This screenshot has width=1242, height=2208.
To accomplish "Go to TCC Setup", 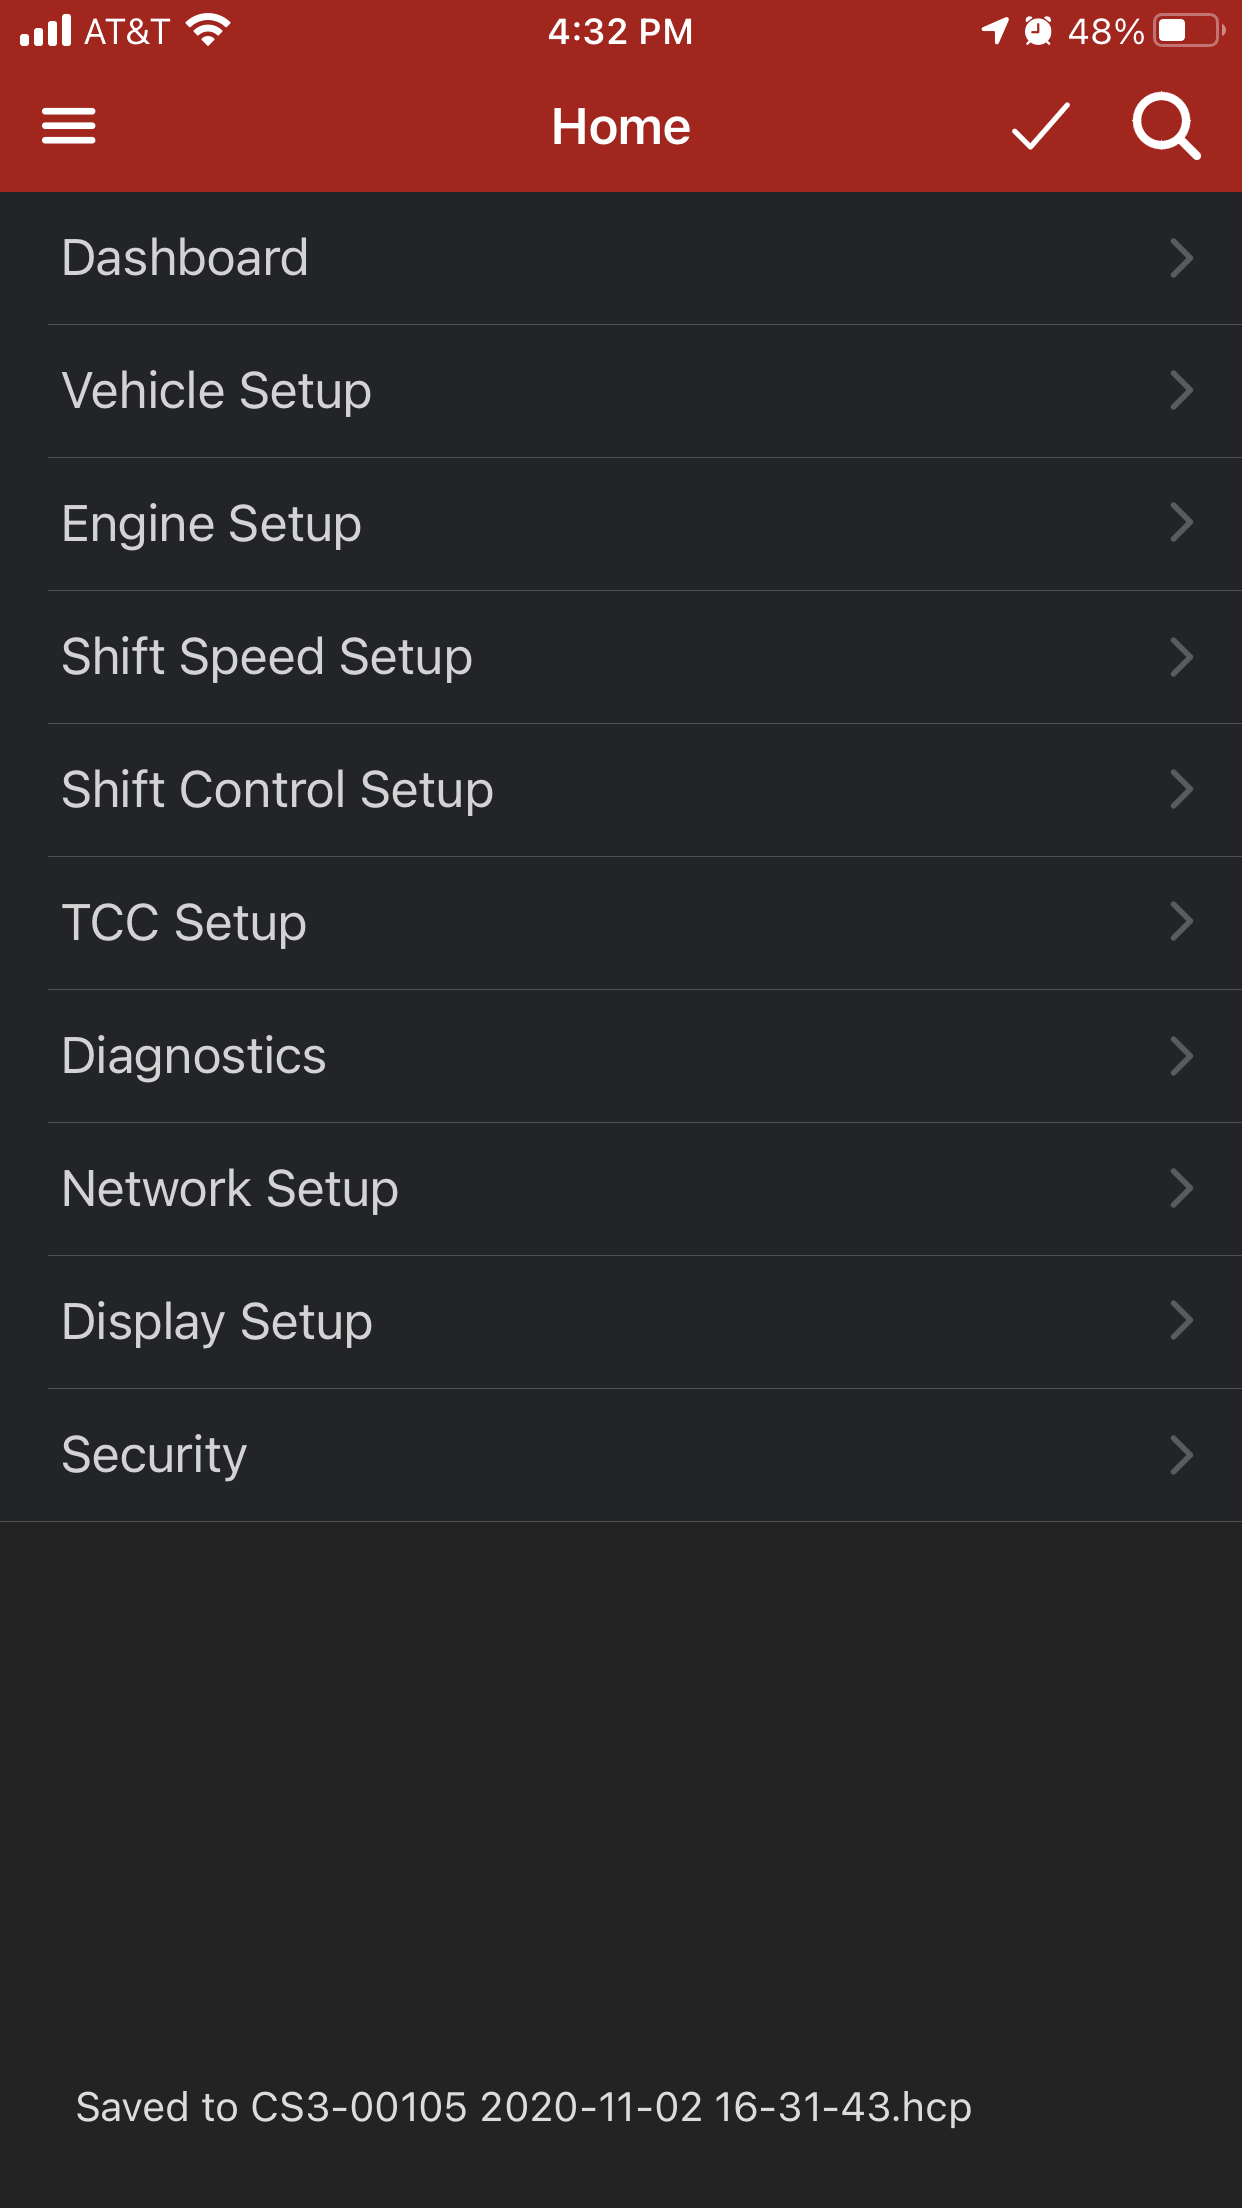I will tap(184, 922).
